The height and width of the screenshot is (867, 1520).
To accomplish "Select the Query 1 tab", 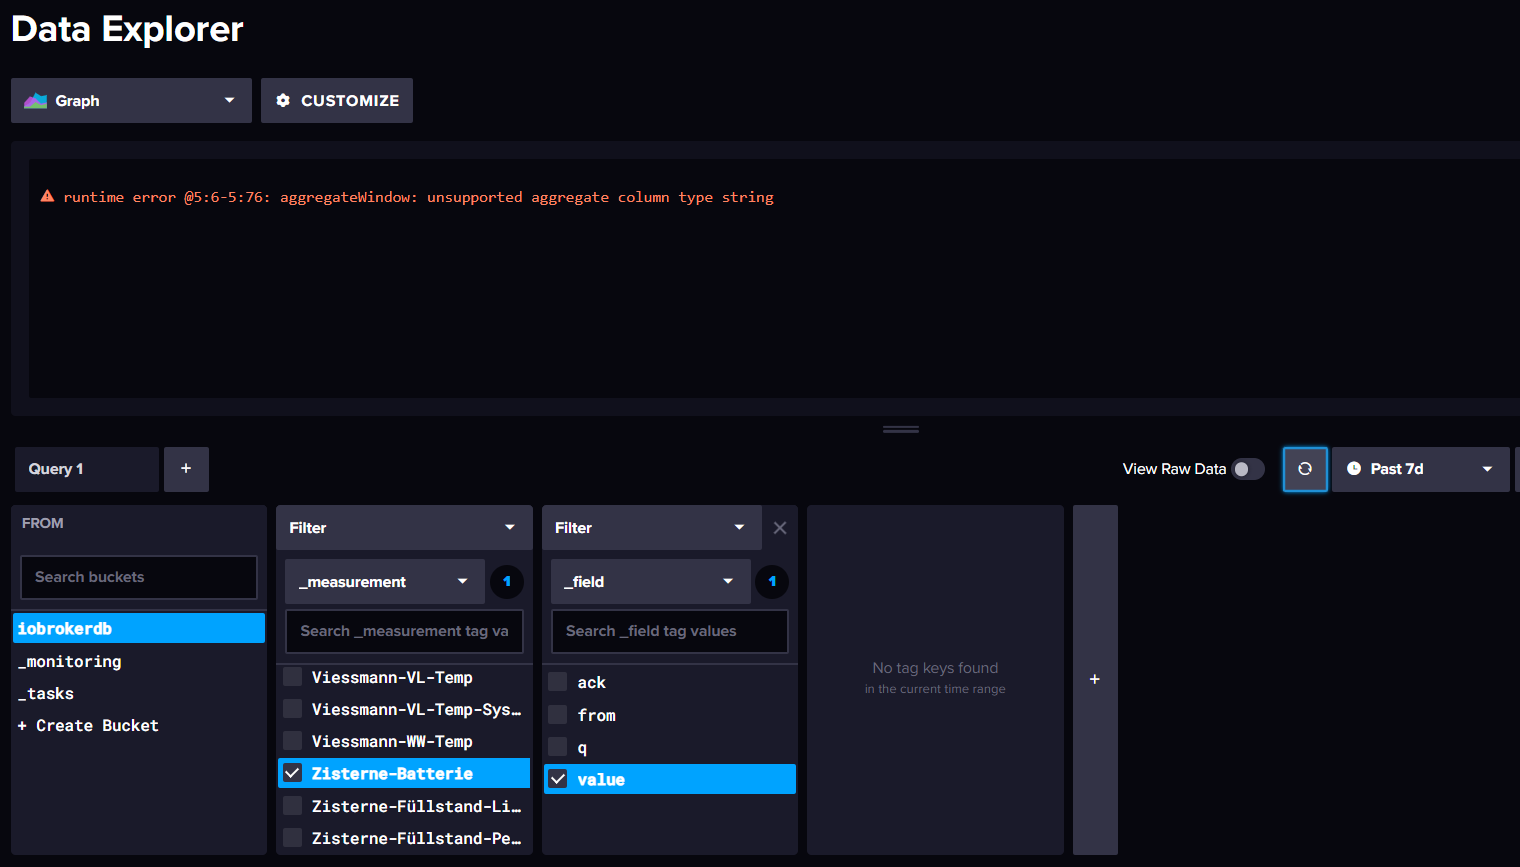I will pos(87,469).
